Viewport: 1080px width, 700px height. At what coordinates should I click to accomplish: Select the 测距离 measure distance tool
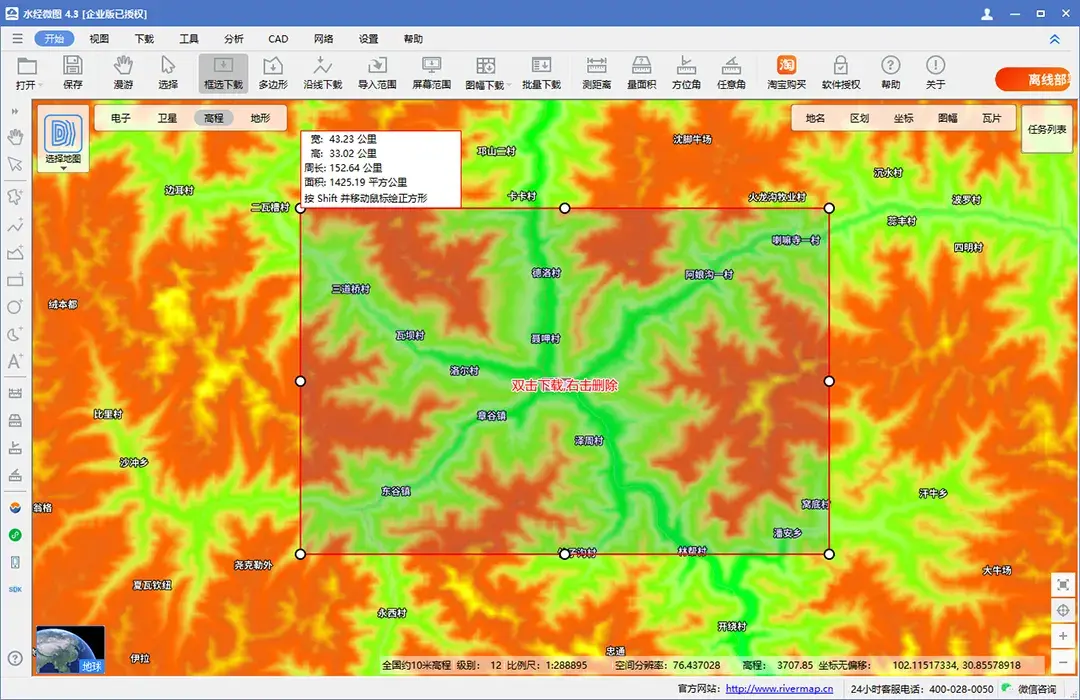[596, 73]
